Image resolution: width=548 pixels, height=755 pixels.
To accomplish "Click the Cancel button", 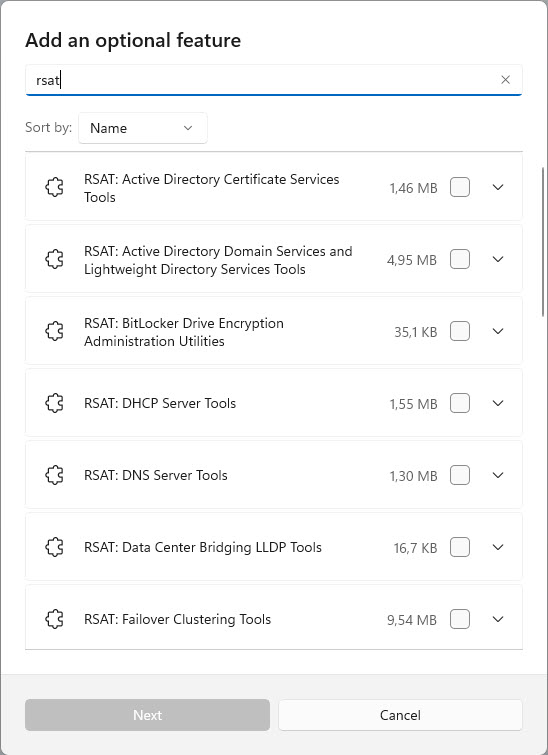I will pyautogui.click(x=400, y=715).
